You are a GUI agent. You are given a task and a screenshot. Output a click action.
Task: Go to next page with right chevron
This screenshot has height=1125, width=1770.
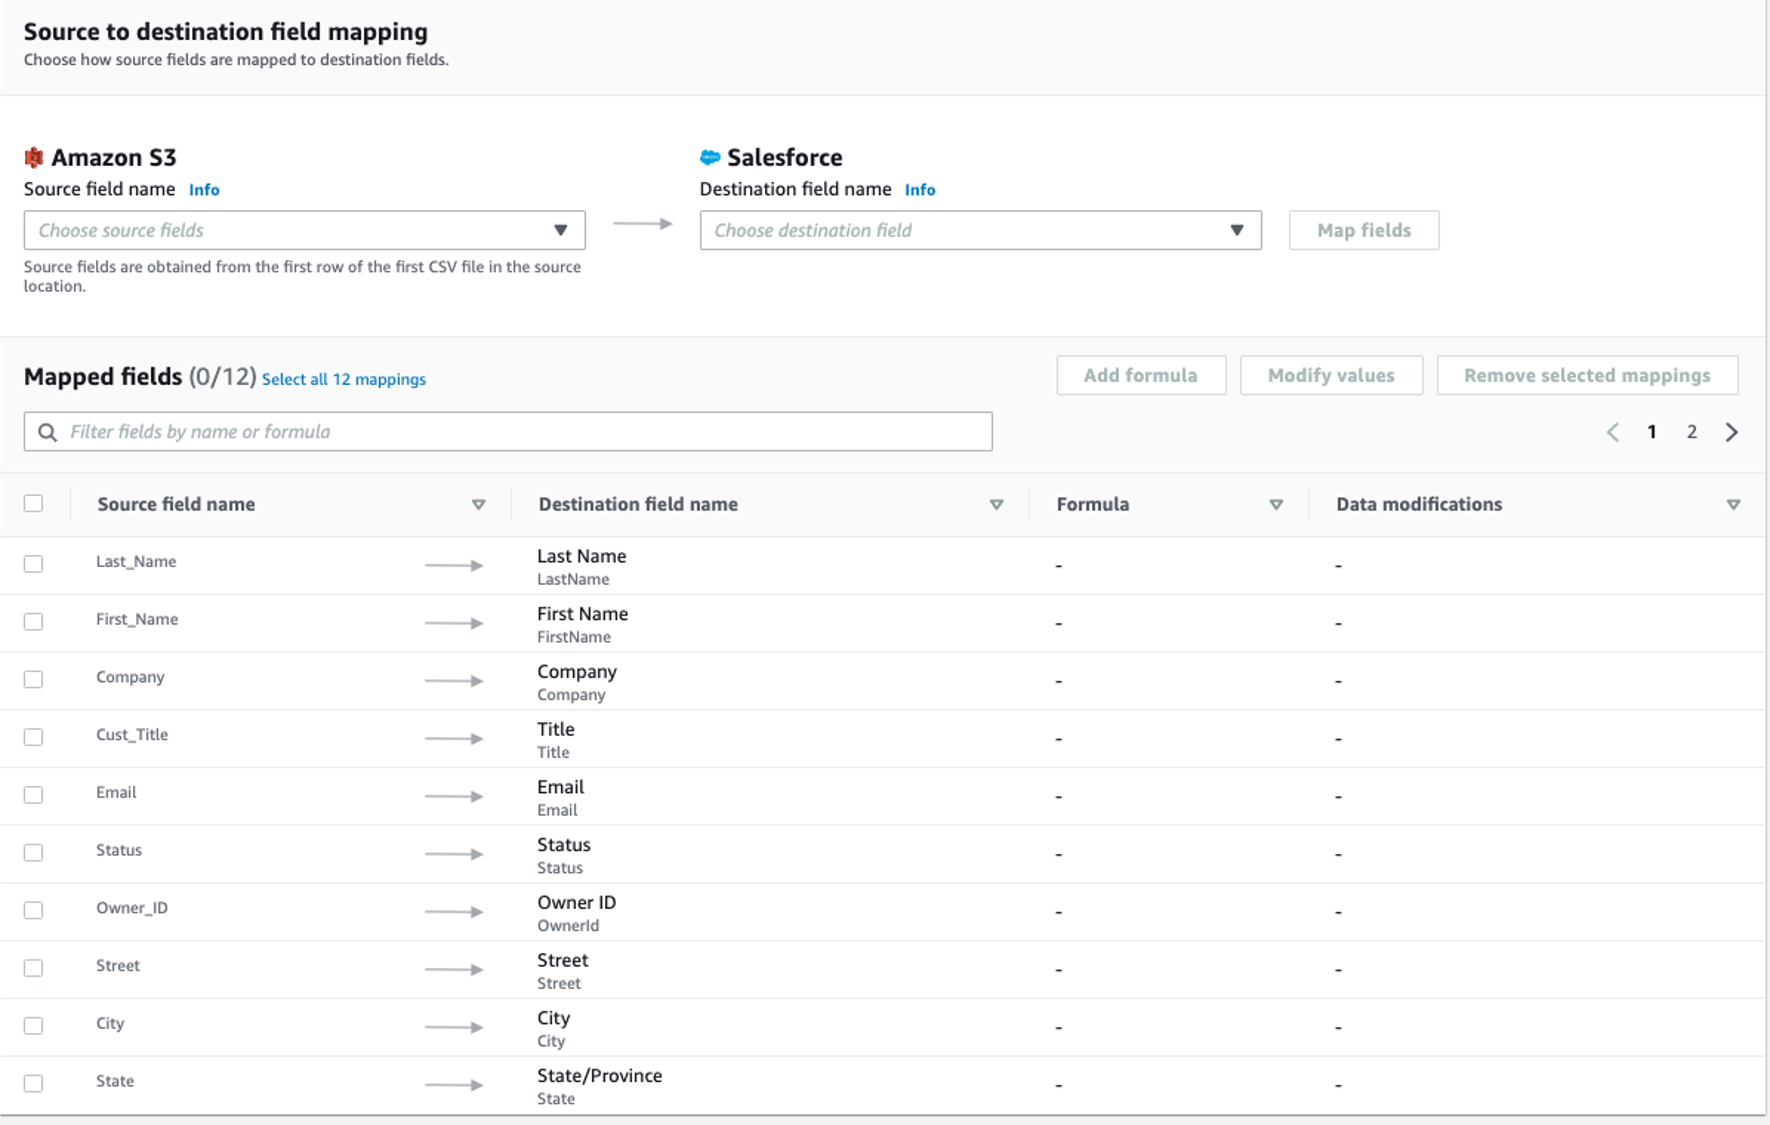click(1732, 432)
